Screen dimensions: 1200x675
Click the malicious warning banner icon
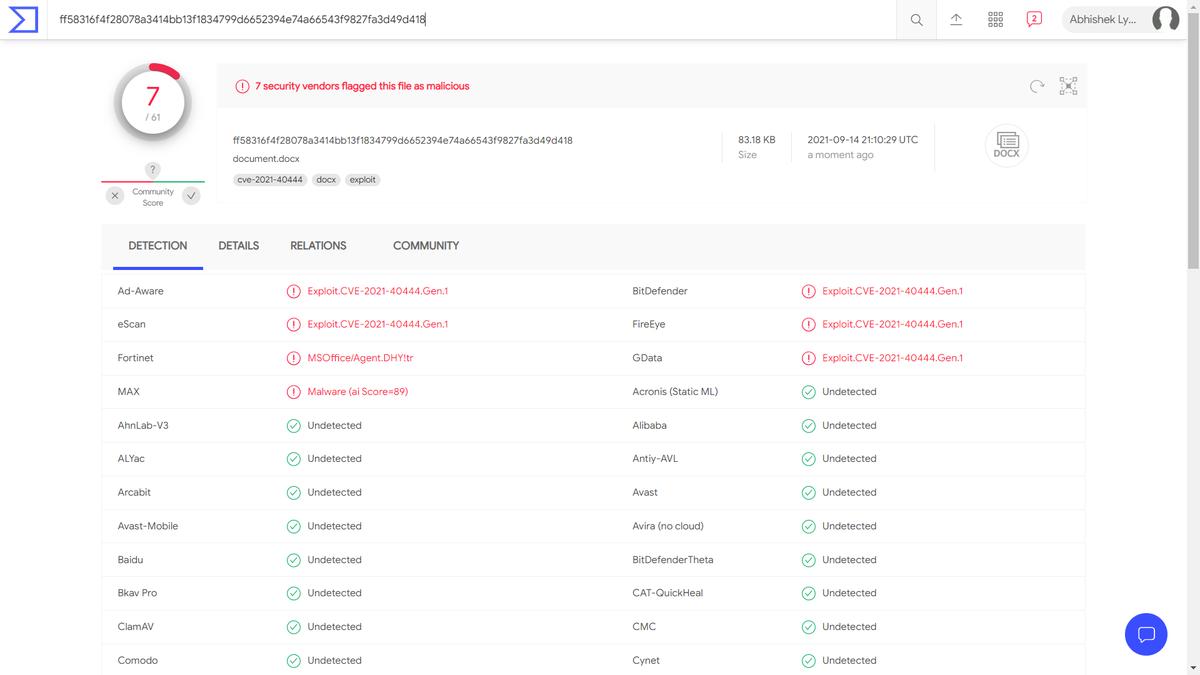pos(242,87)
